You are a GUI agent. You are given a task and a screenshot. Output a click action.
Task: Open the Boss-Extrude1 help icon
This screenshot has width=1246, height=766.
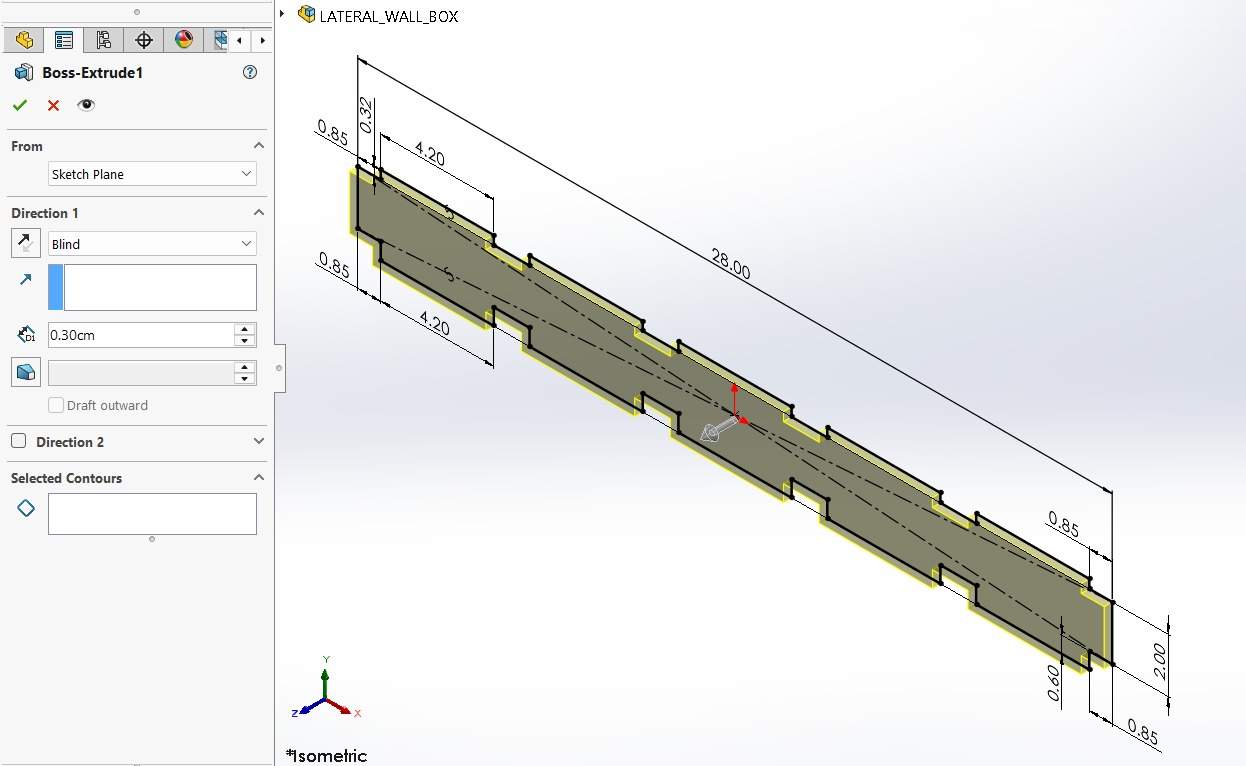pos(250,72)
